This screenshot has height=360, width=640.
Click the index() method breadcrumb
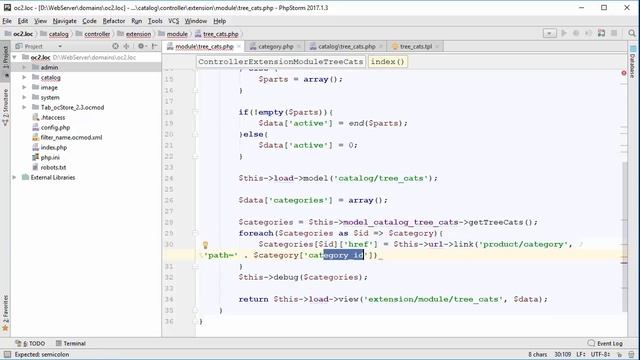387,62
